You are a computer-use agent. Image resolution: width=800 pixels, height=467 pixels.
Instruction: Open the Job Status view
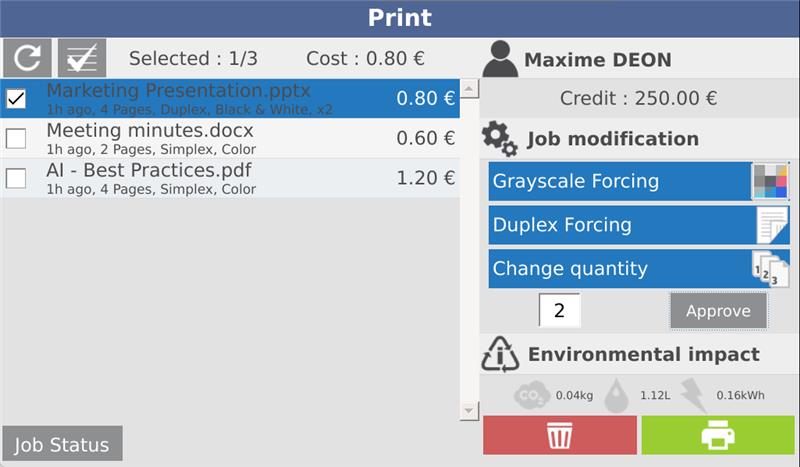click(x=62, y=444)
